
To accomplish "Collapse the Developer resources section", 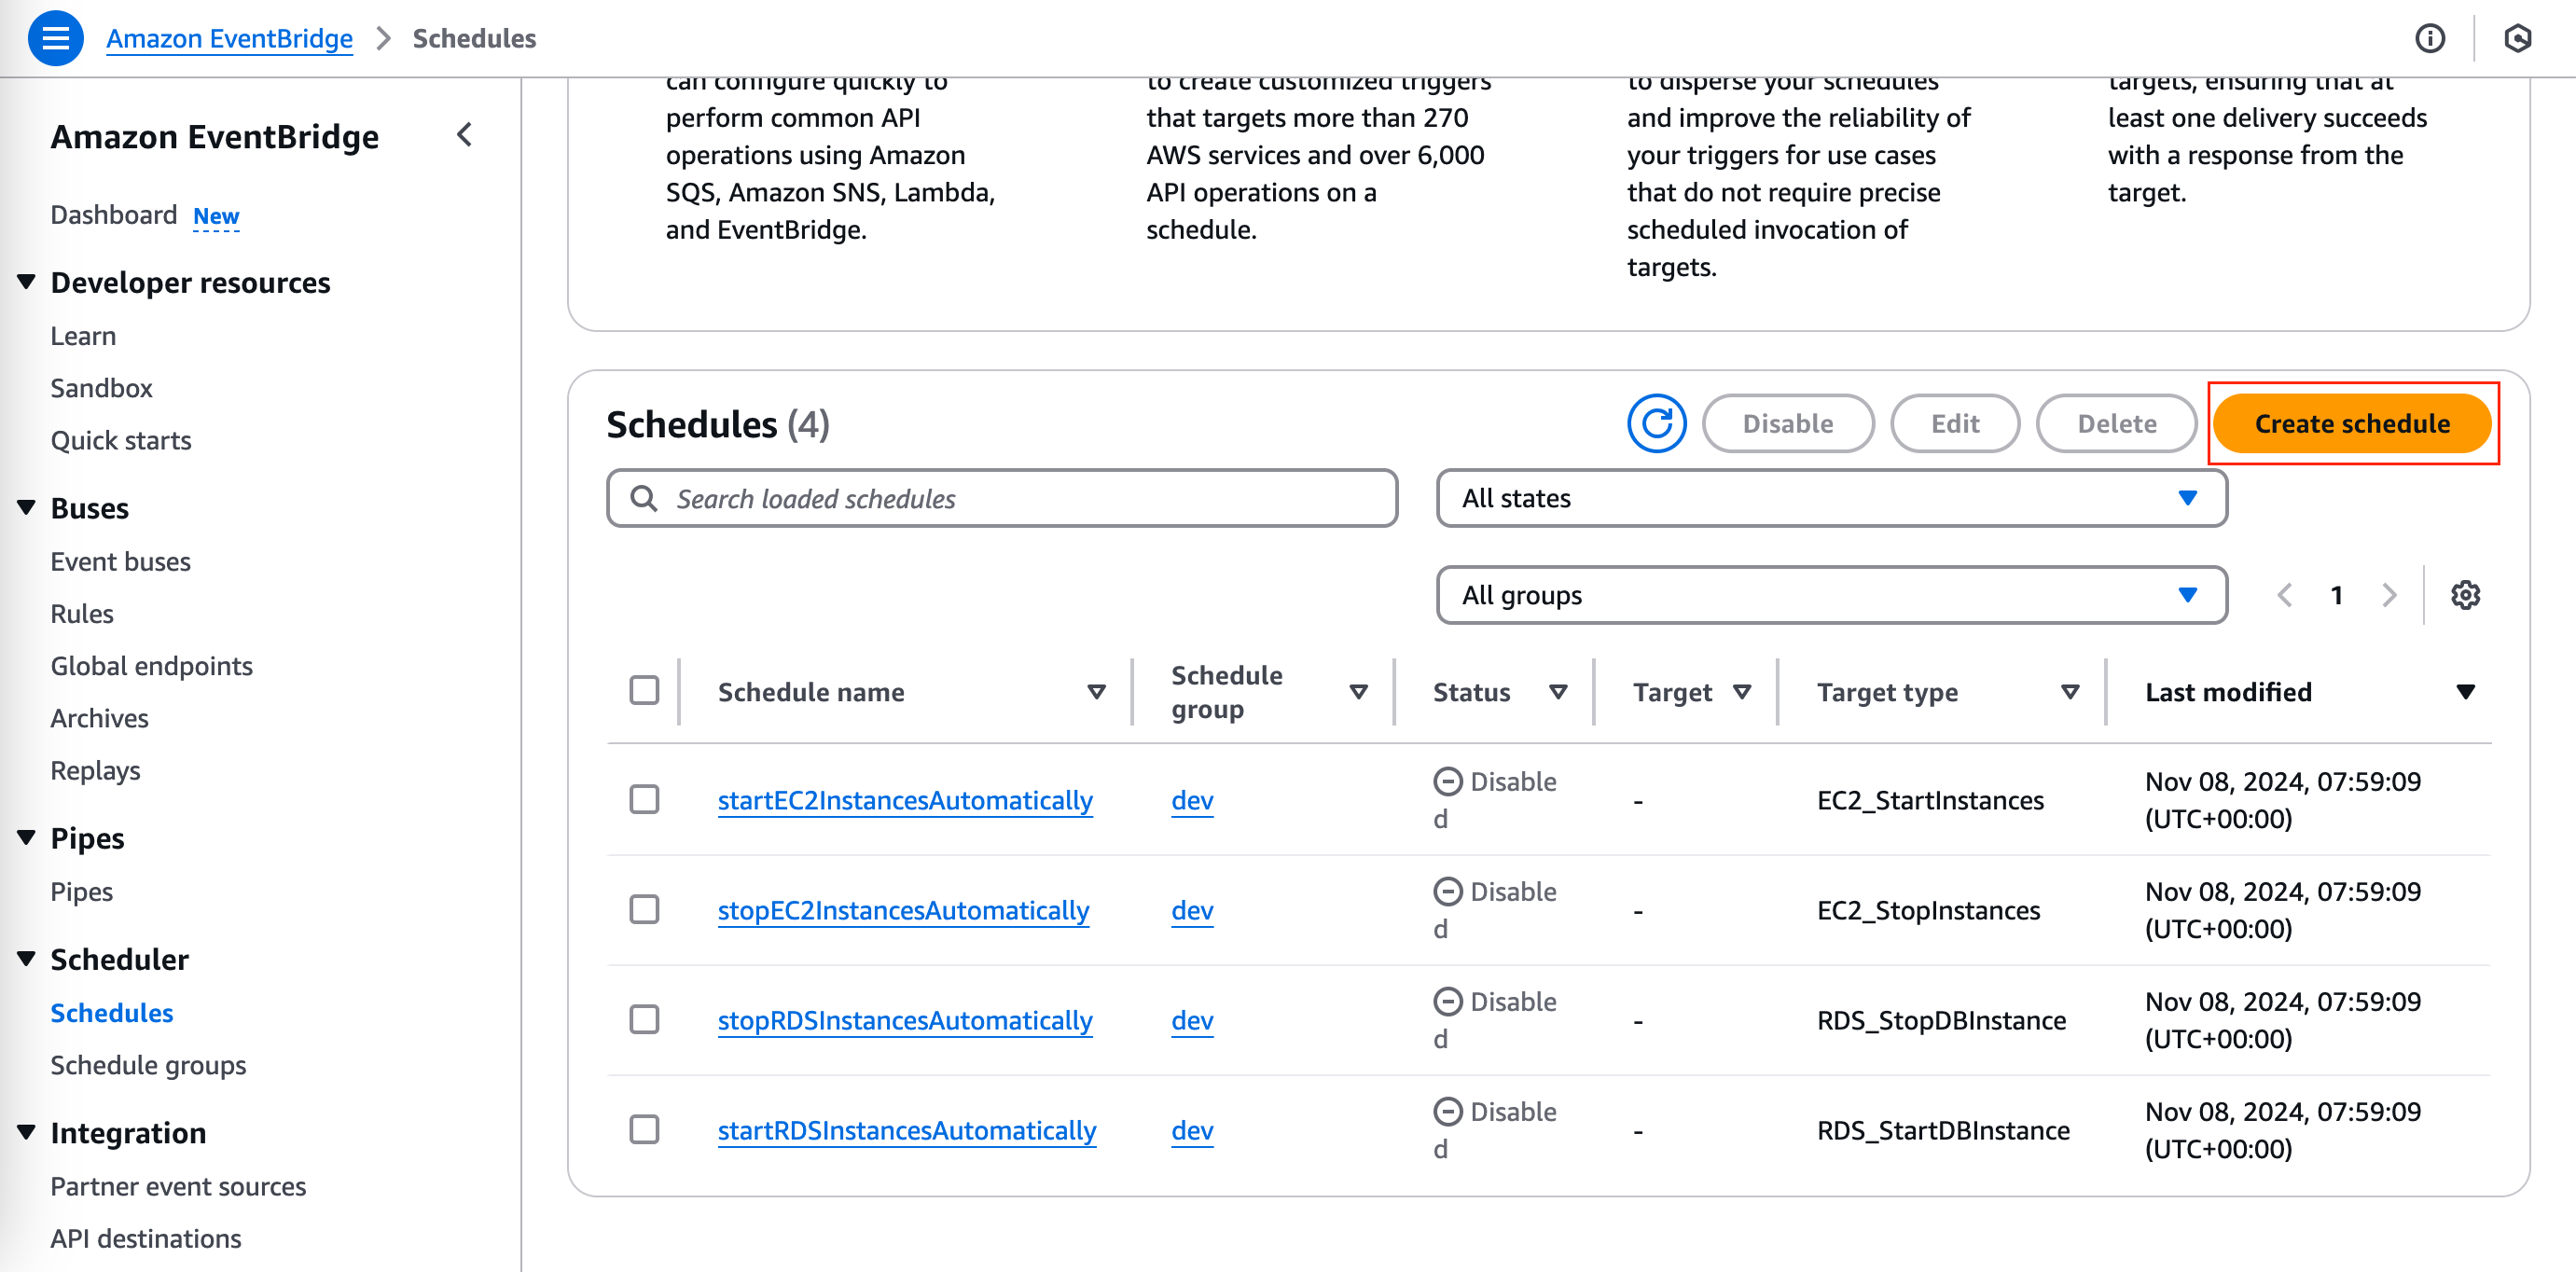I will tap(27, 283).
